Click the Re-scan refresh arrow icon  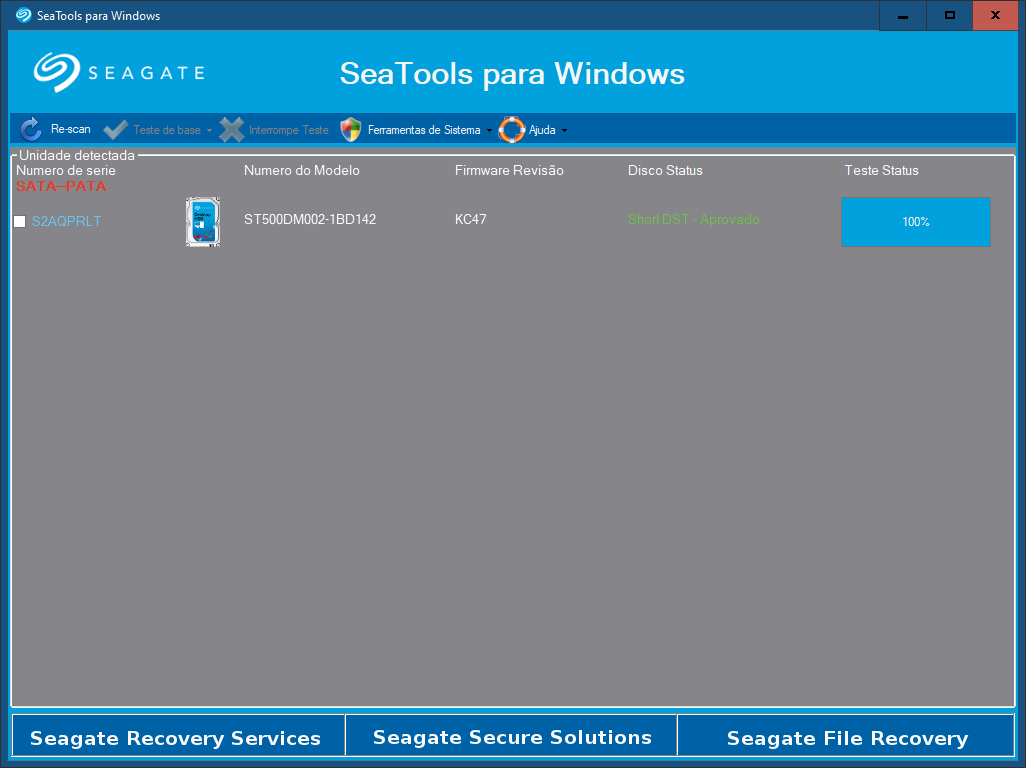point(31,130)
